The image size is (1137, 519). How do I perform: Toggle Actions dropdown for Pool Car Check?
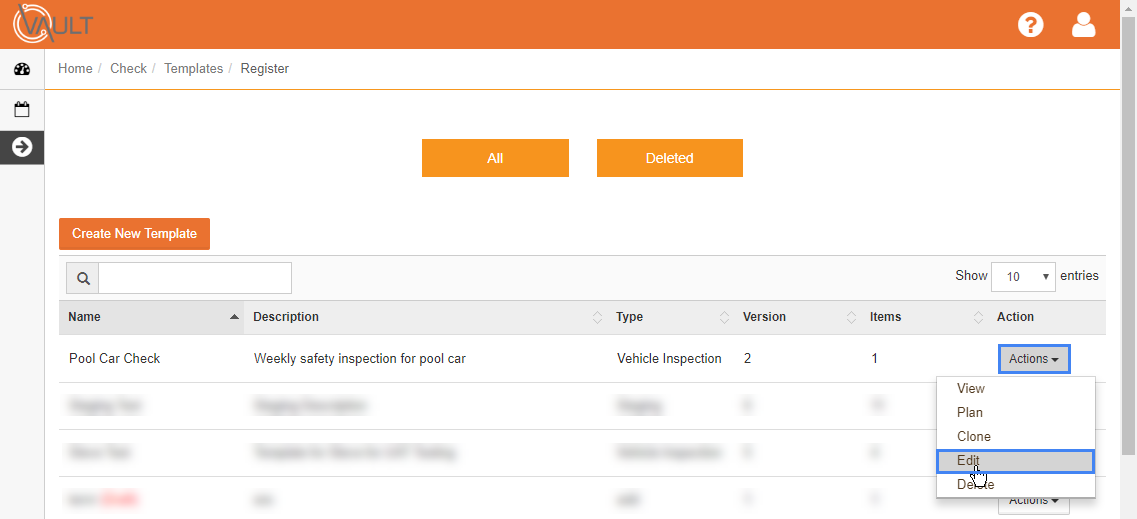[x=1033, y=359]
